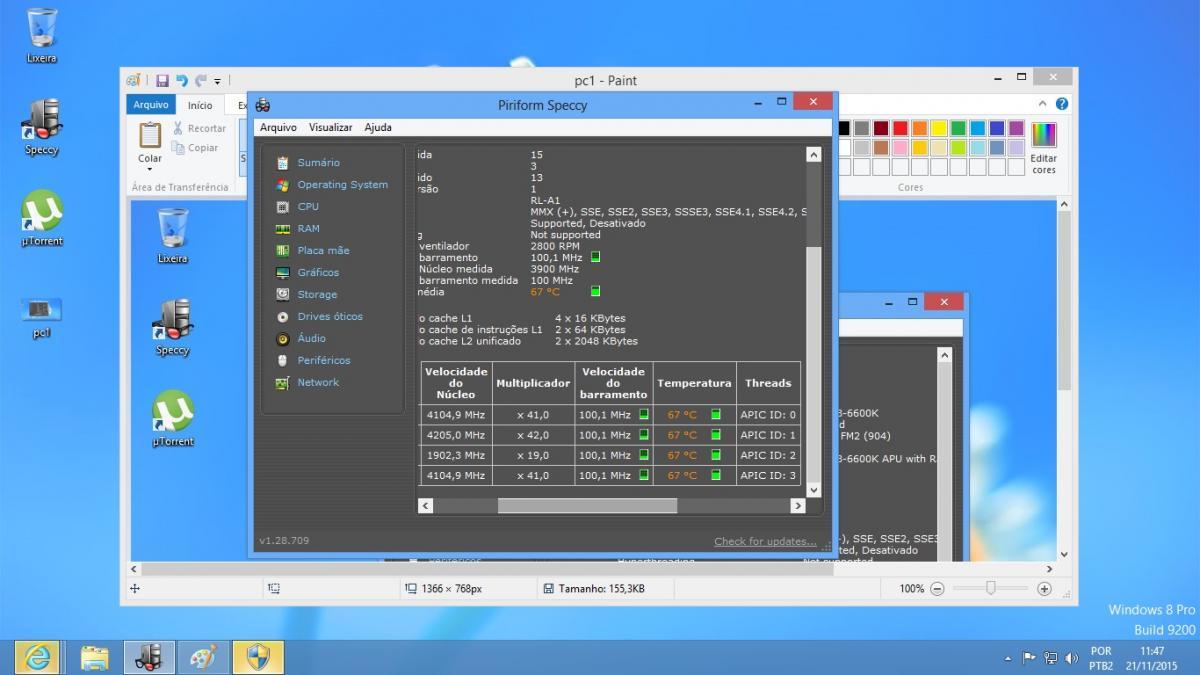The width and height of the screenshot is (1200, 675).
Task: Click the Colar clipboard icon in Paint
Action: [150, 135]
